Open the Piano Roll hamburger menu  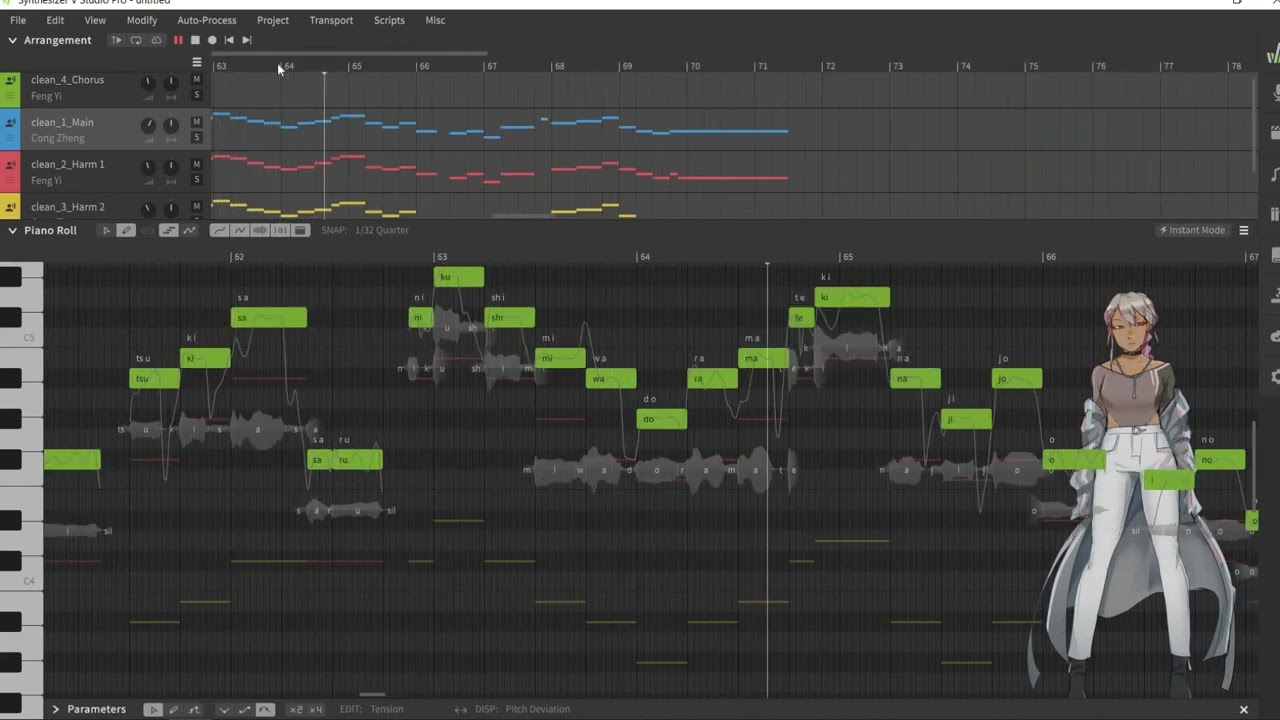(1244, 230)
